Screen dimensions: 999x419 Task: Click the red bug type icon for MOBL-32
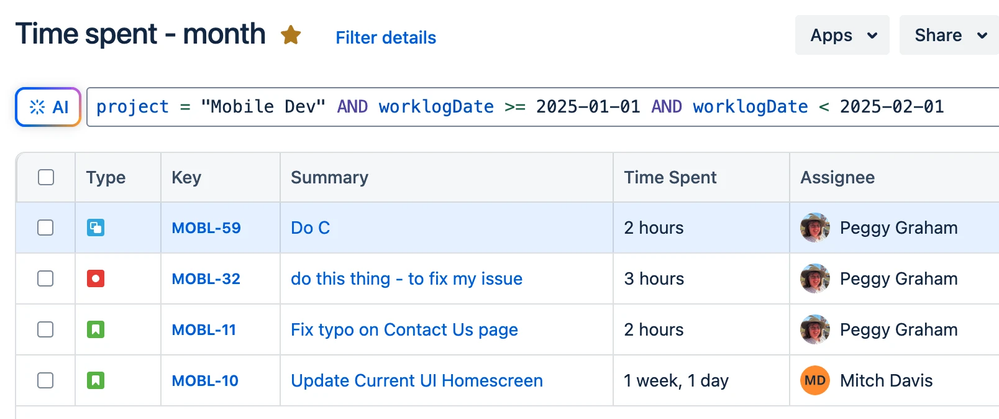point(96,279)
